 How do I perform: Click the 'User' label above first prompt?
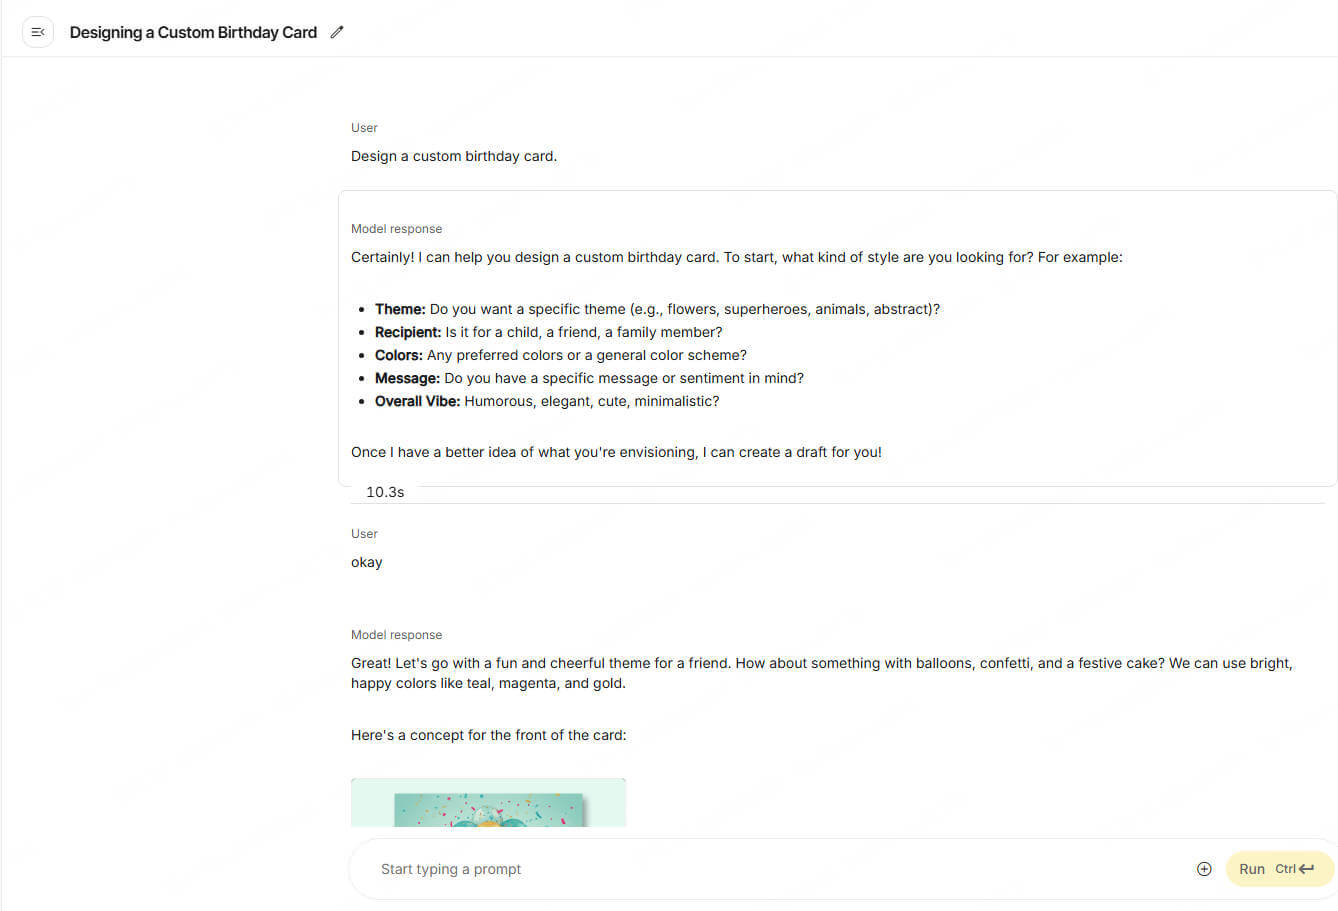[x=364, y=128]
